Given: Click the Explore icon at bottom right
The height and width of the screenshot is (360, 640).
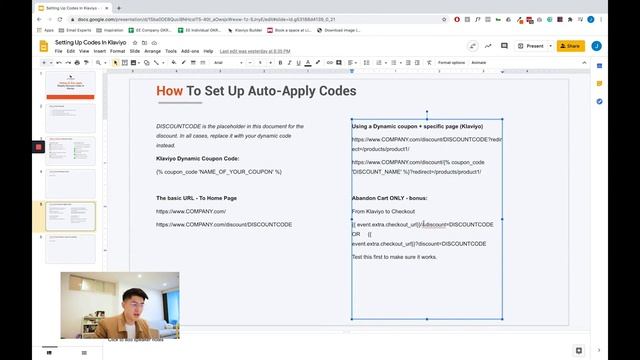Looking at the screenshot, I should [579, 350].
